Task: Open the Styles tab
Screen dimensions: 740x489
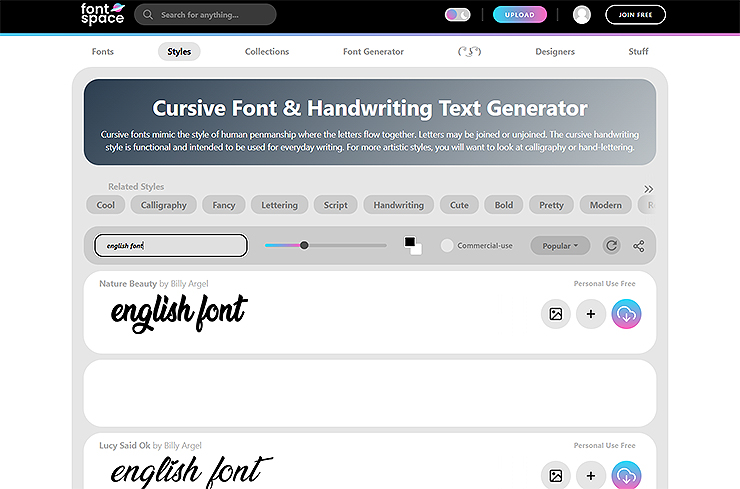Action: [x=179, y=51]
